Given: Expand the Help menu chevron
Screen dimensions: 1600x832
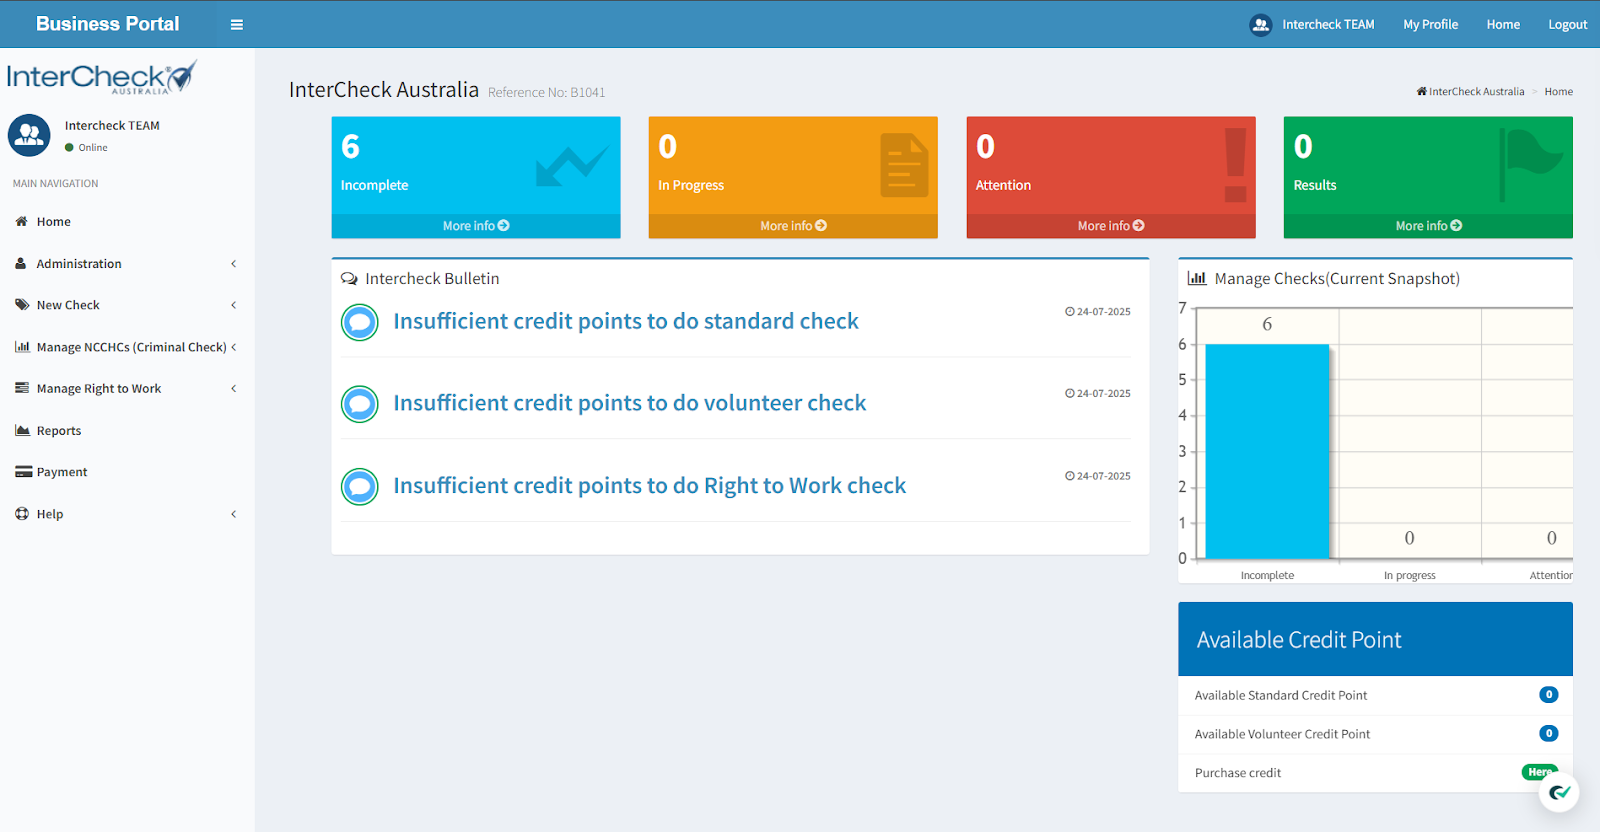Looking at the screenshot, I should pos(233,514).
